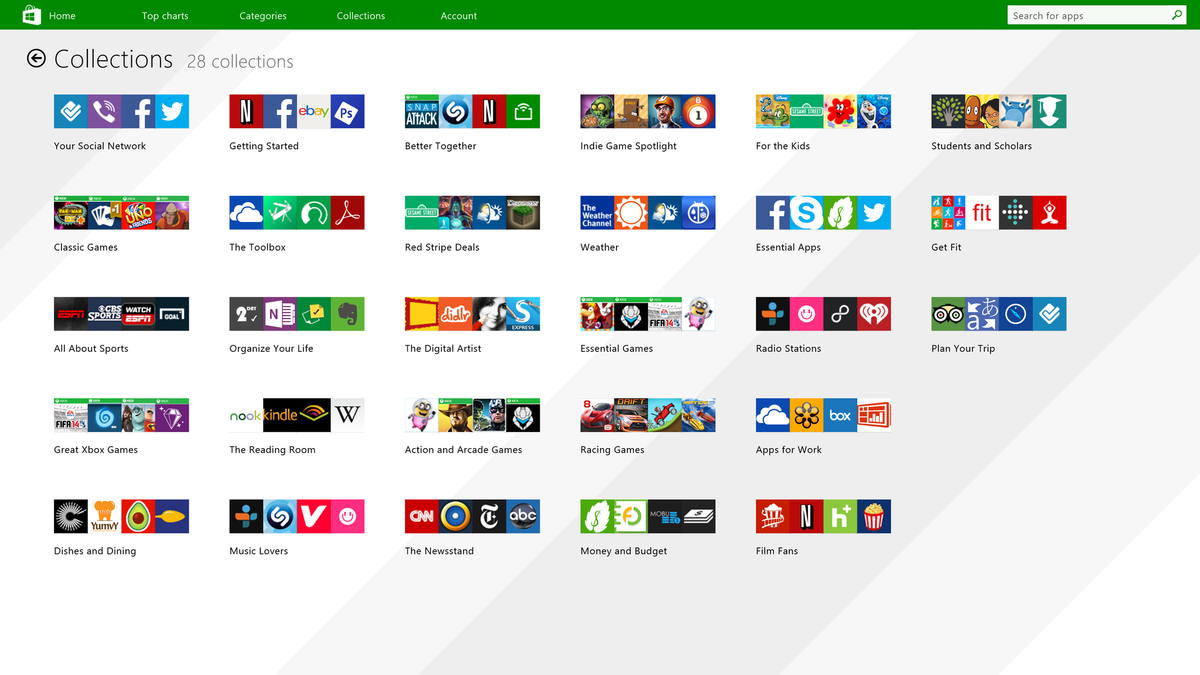
Task: Click iHeartRadio icon in Radio Stations
Action: (874, 314)
